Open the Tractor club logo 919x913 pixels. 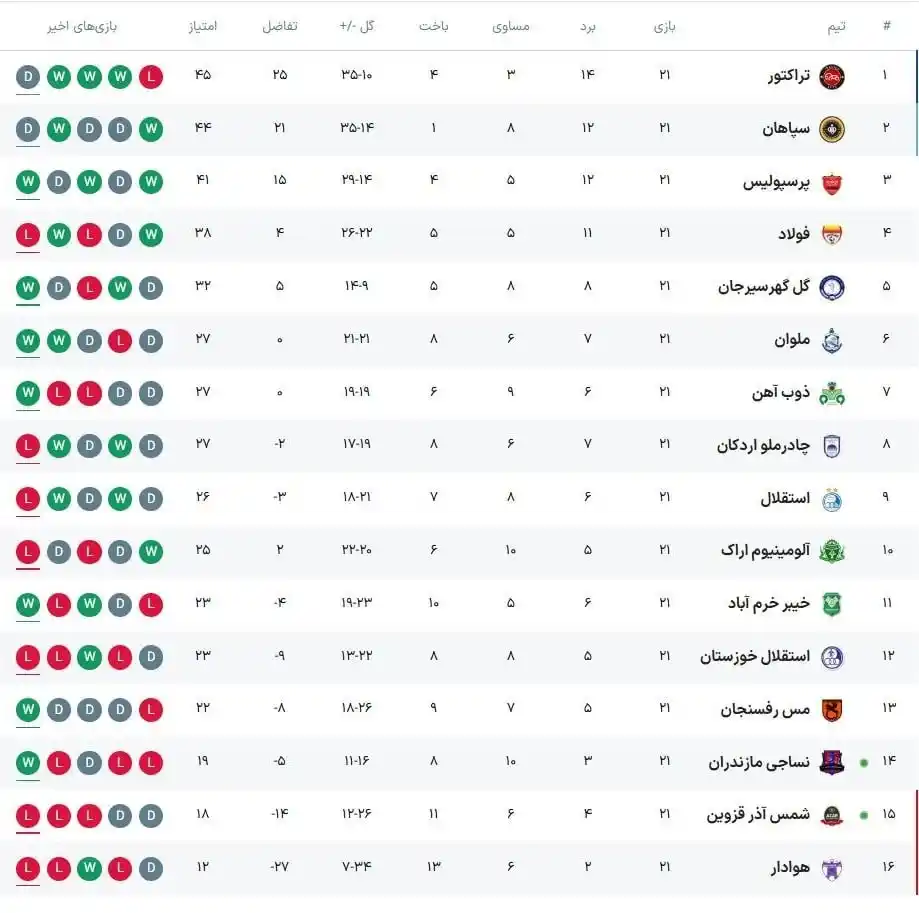831,76
